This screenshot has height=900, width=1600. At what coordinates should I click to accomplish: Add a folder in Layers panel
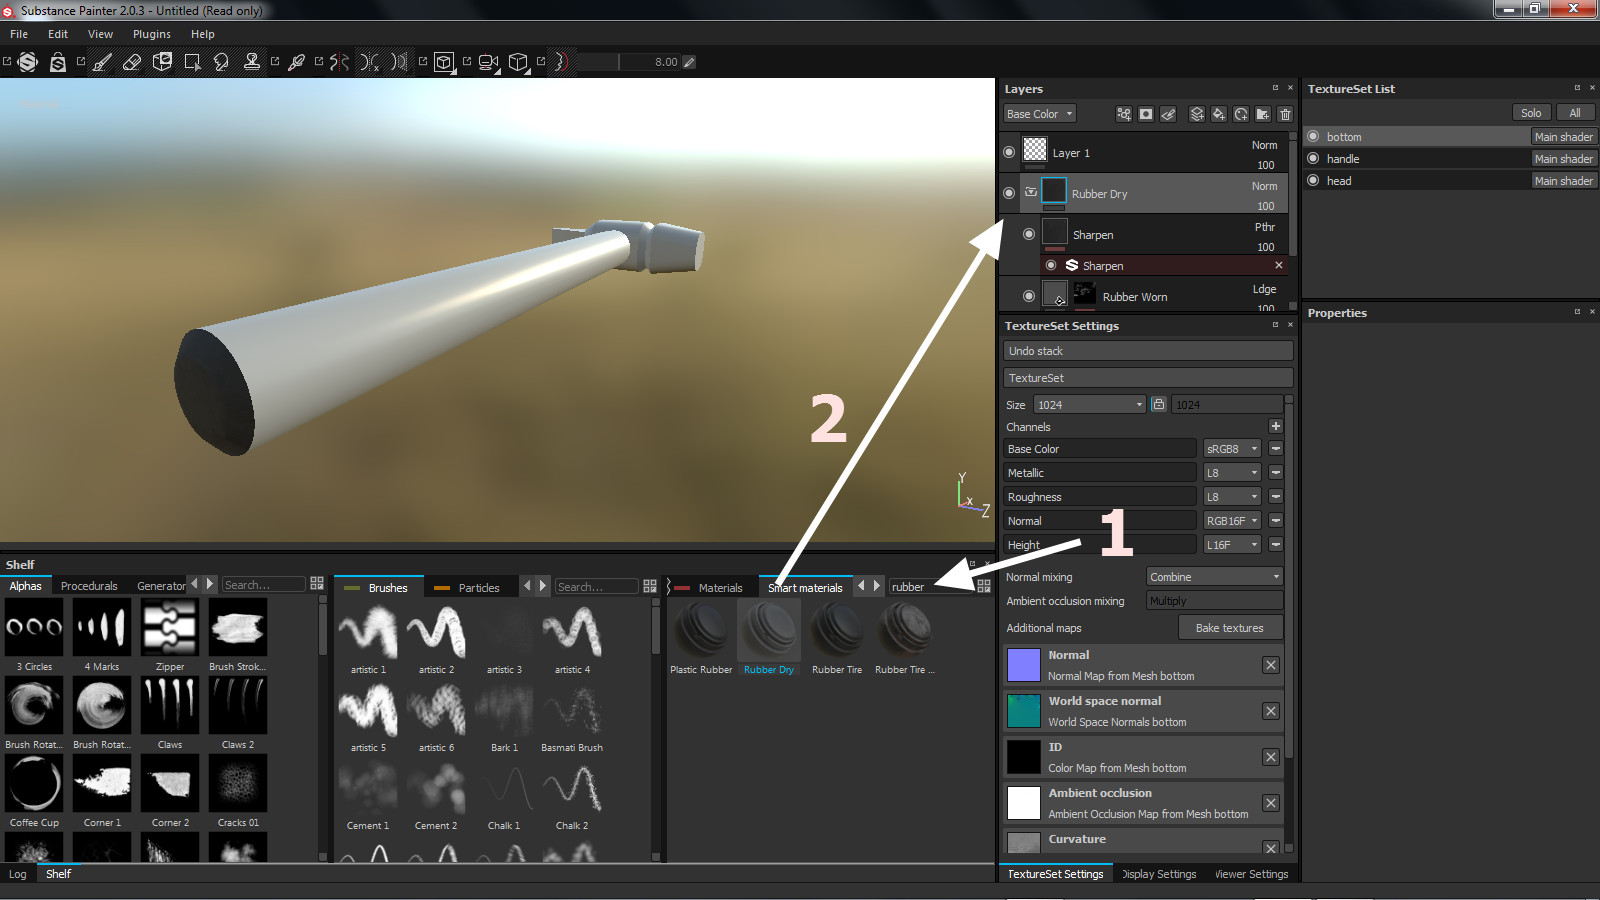[x=1263, y=114]
